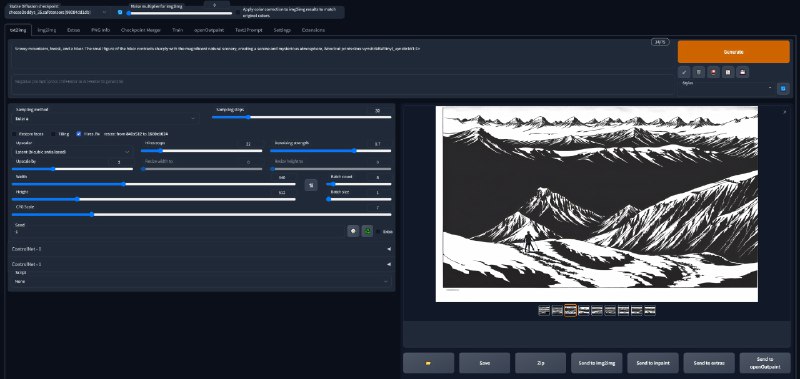Switch to the img2img tab

click(x=46, y=30)
